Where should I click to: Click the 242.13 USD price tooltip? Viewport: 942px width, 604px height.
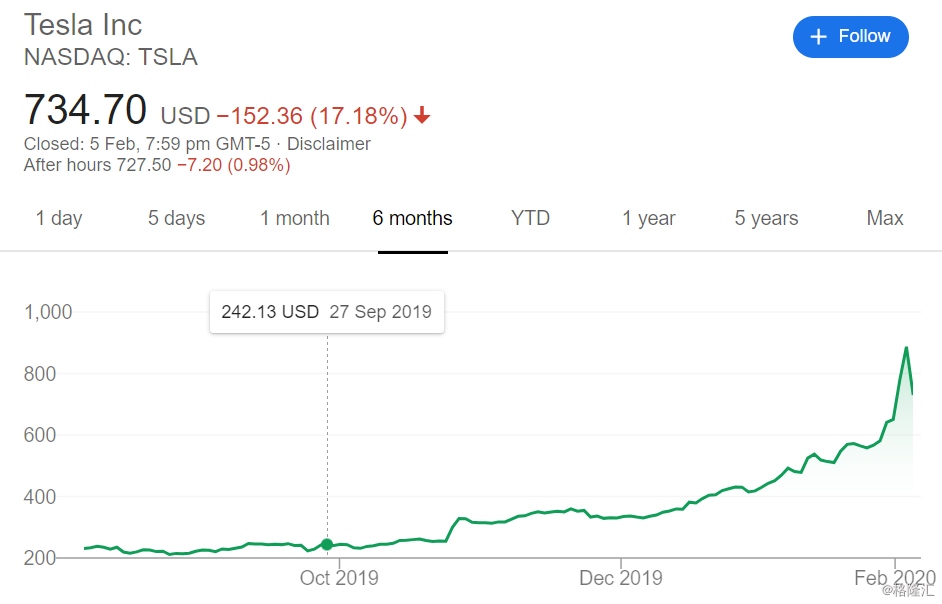327,312
